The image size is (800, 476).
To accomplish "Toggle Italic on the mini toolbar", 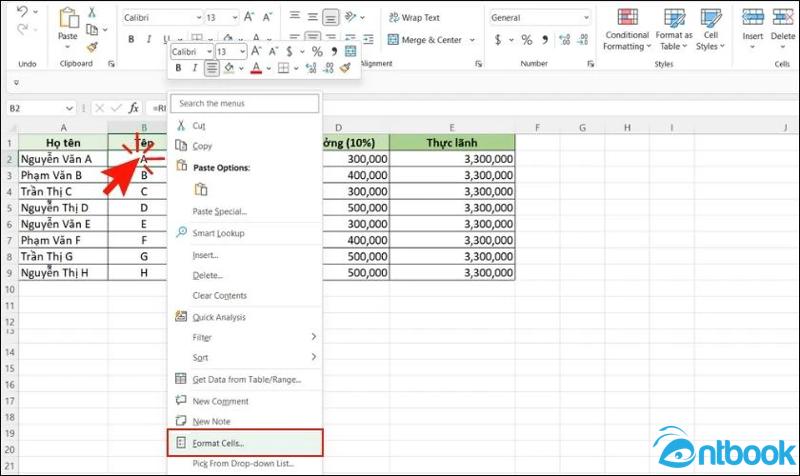I will [194, 68].
